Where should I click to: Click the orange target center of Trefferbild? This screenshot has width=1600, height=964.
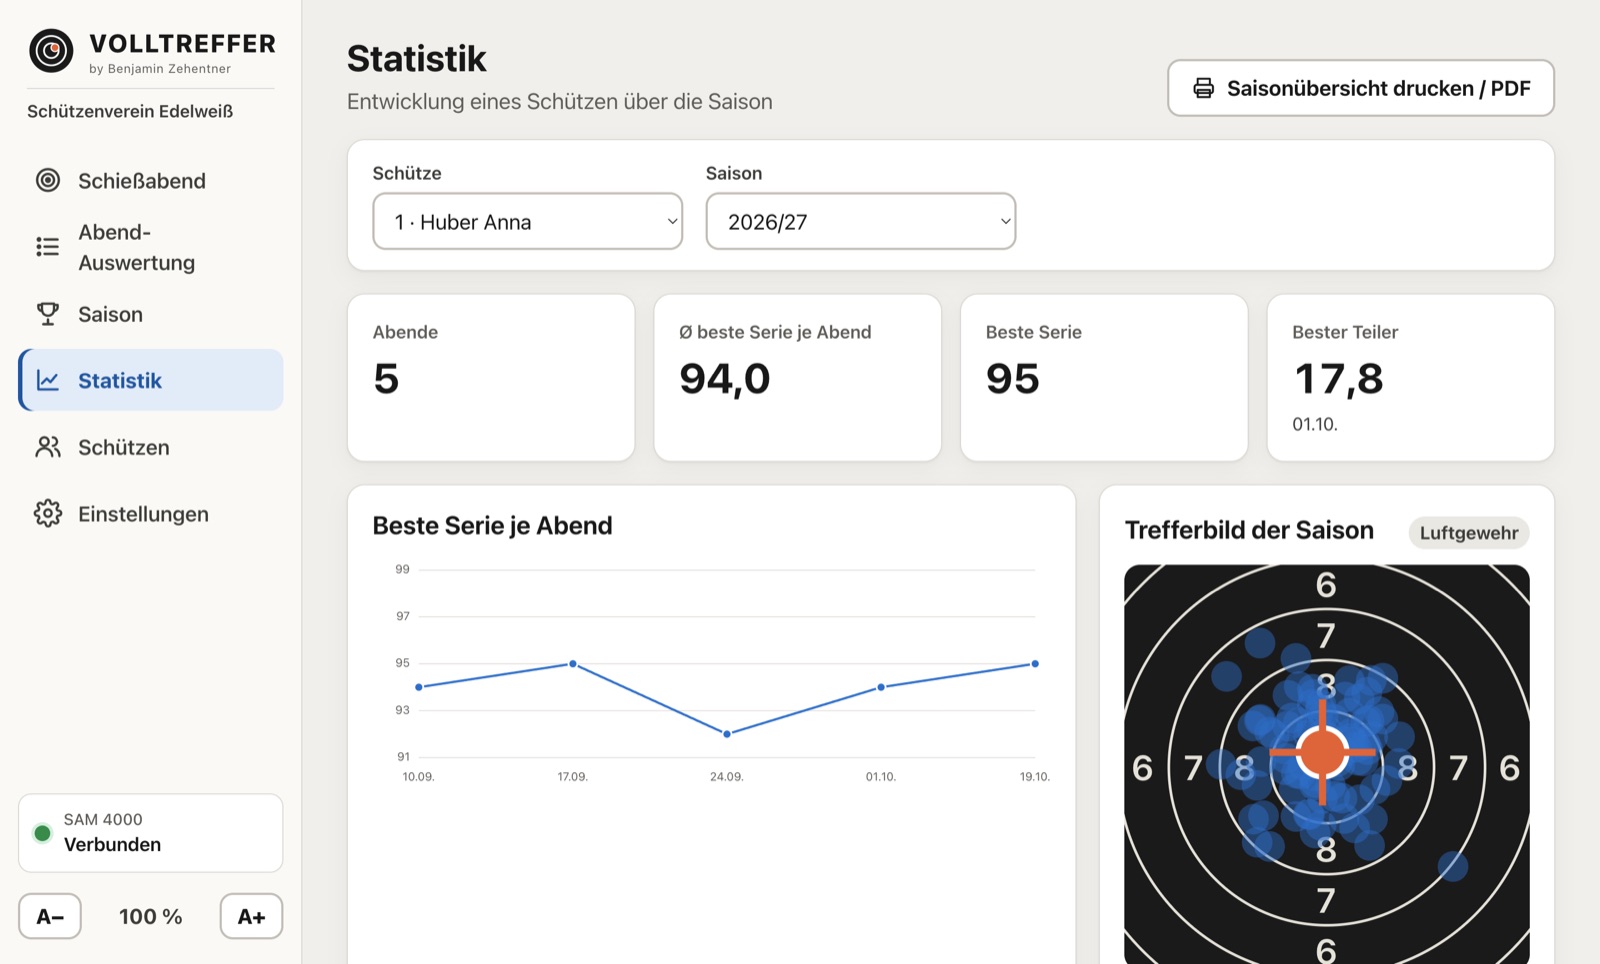tap(1322, 752)
